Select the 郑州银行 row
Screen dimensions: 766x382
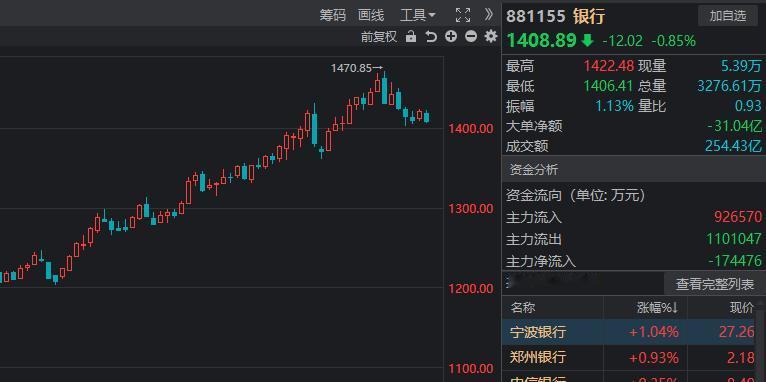coord(634,357)
